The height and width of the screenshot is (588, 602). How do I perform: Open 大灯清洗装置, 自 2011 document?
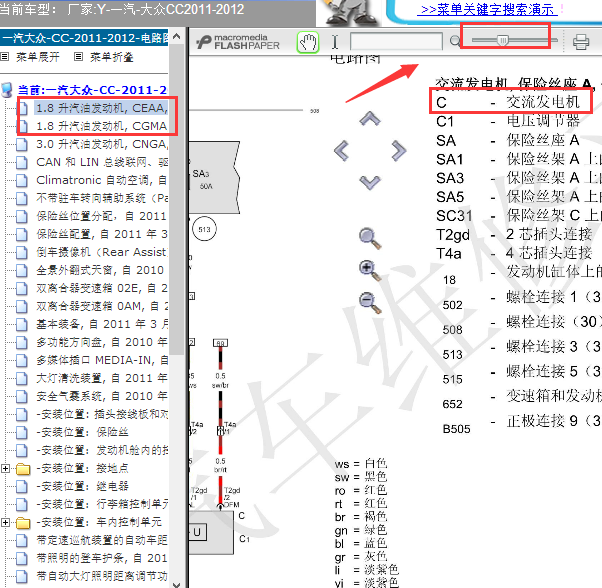(102, 378)
